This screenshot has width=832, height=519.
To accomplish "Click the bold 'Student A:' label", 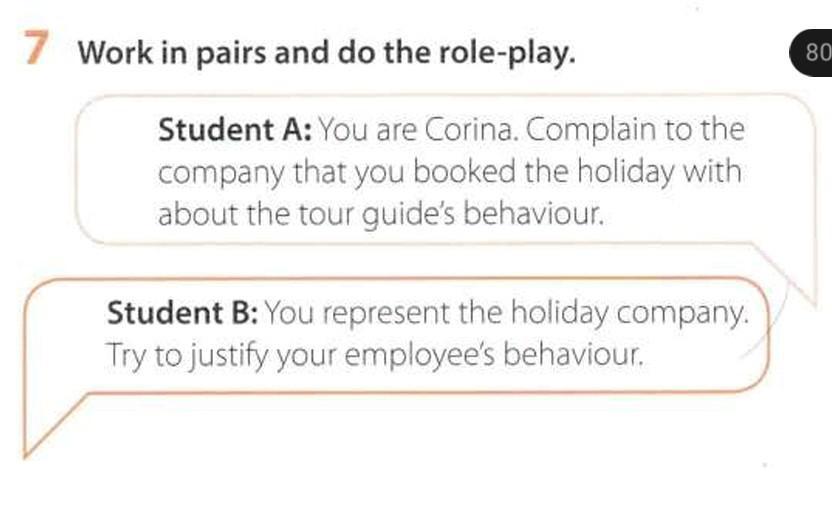I will point(236,131).
